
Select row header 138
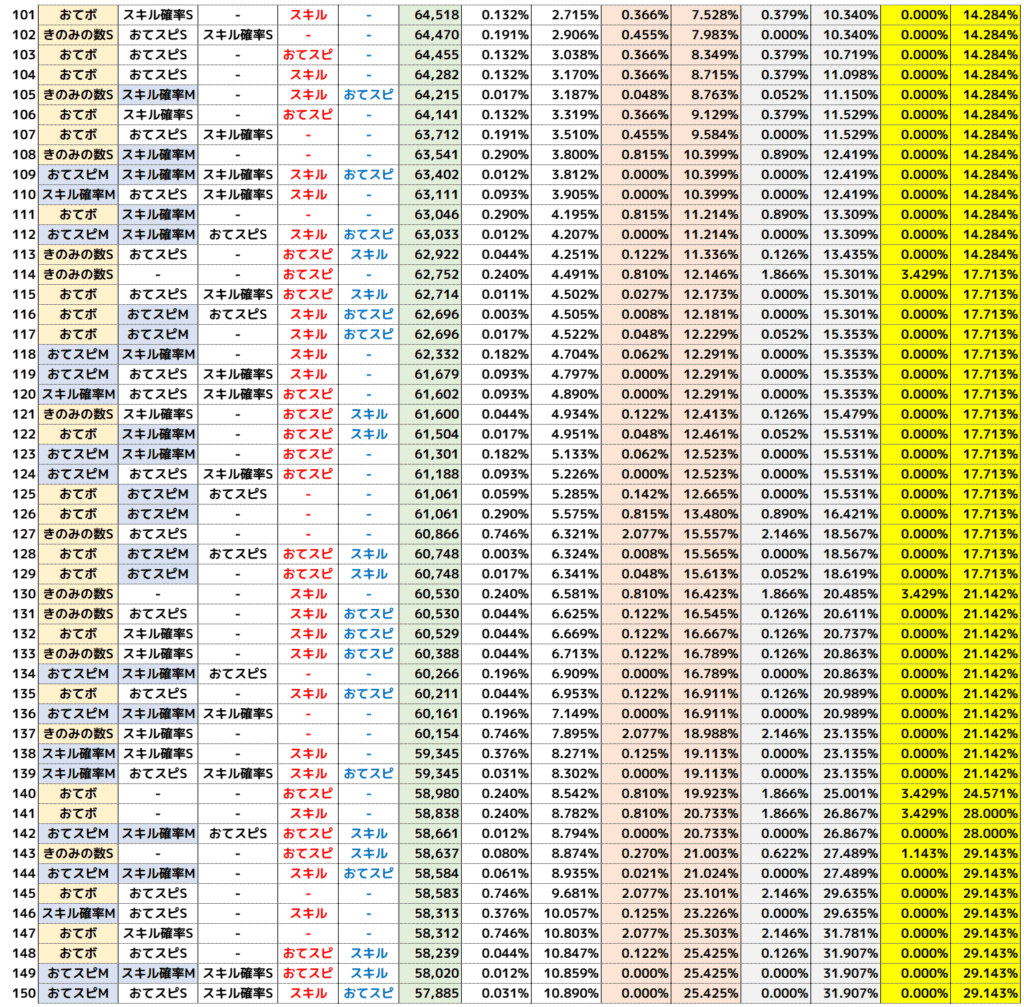[x=20, y=753]
